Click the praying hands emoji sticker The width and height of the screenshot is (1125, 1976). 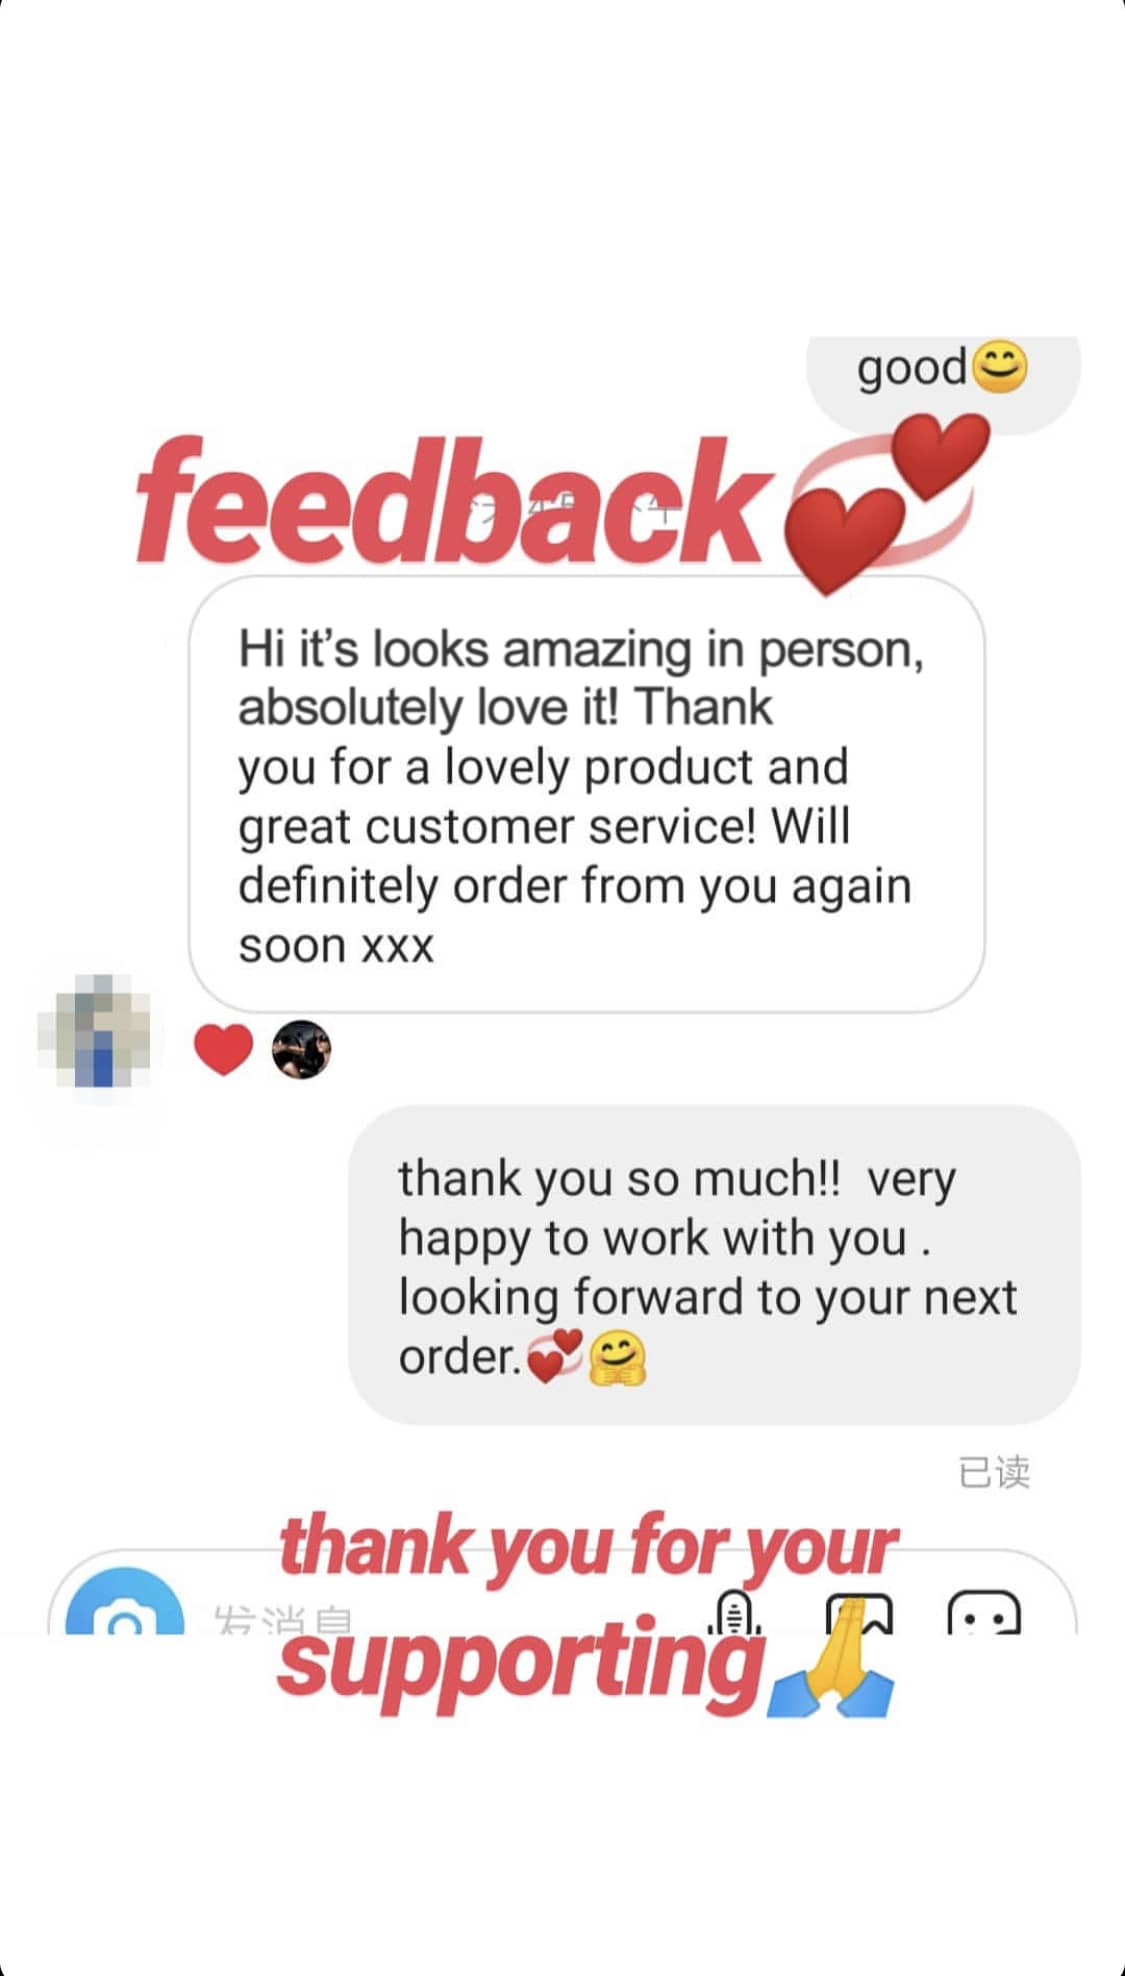click(831, 1657)
